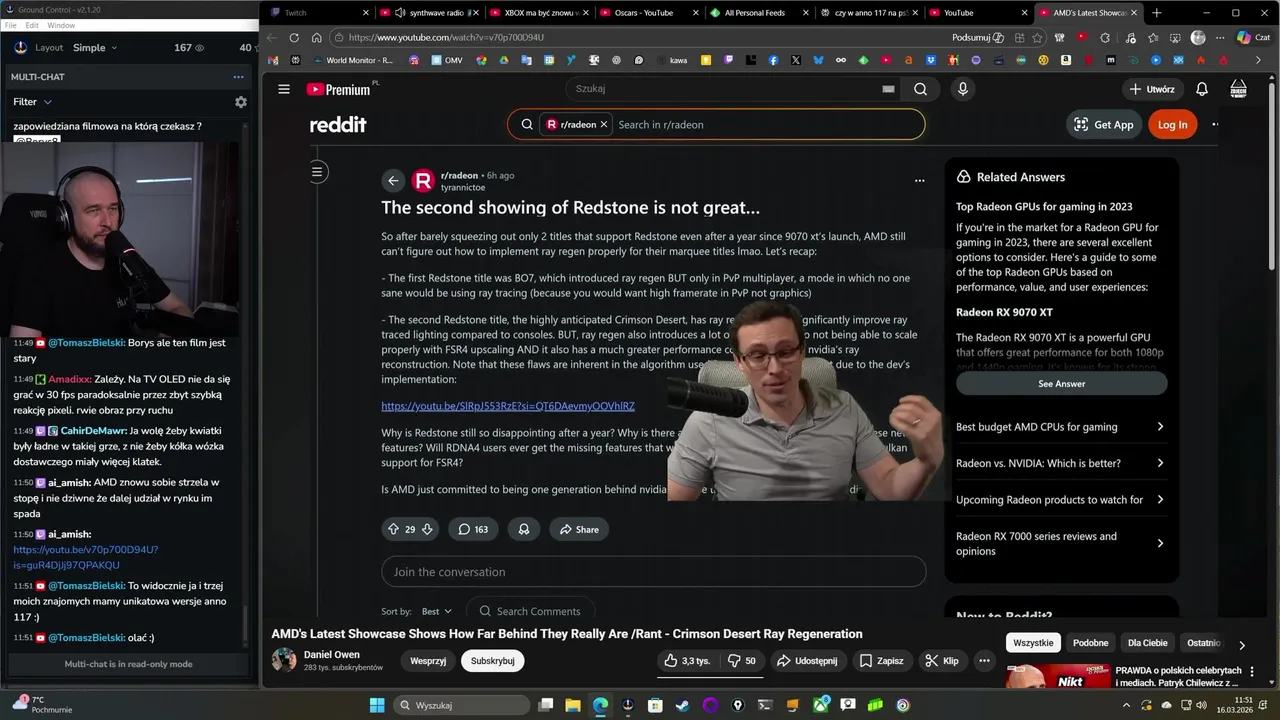
Task: Share the Reddit post
Action: [579, 529]
